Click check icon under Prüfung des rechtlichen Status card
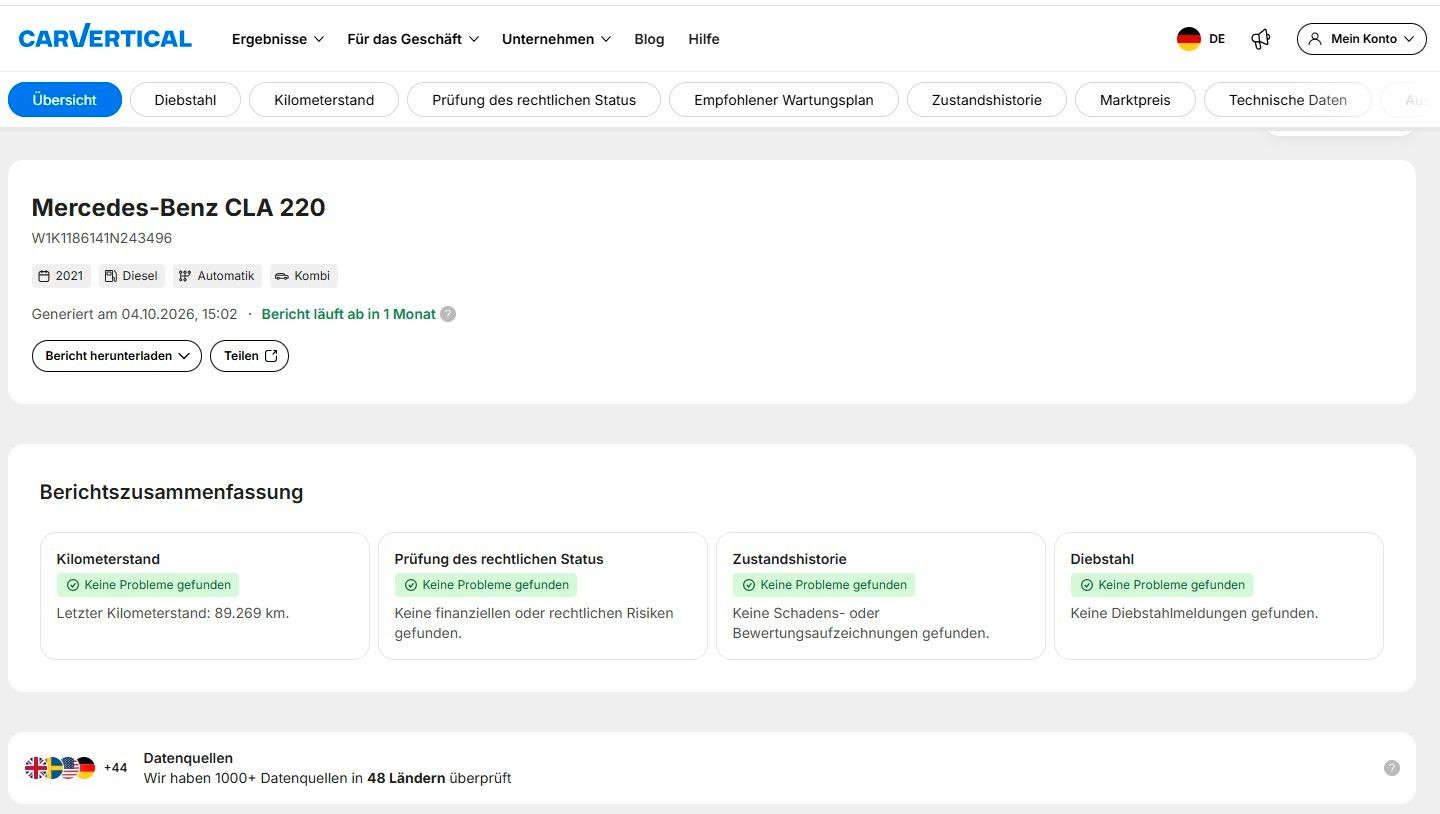The height and width of the screenshot is (814, 1440). pyautogui.click(x=410, y=585)
